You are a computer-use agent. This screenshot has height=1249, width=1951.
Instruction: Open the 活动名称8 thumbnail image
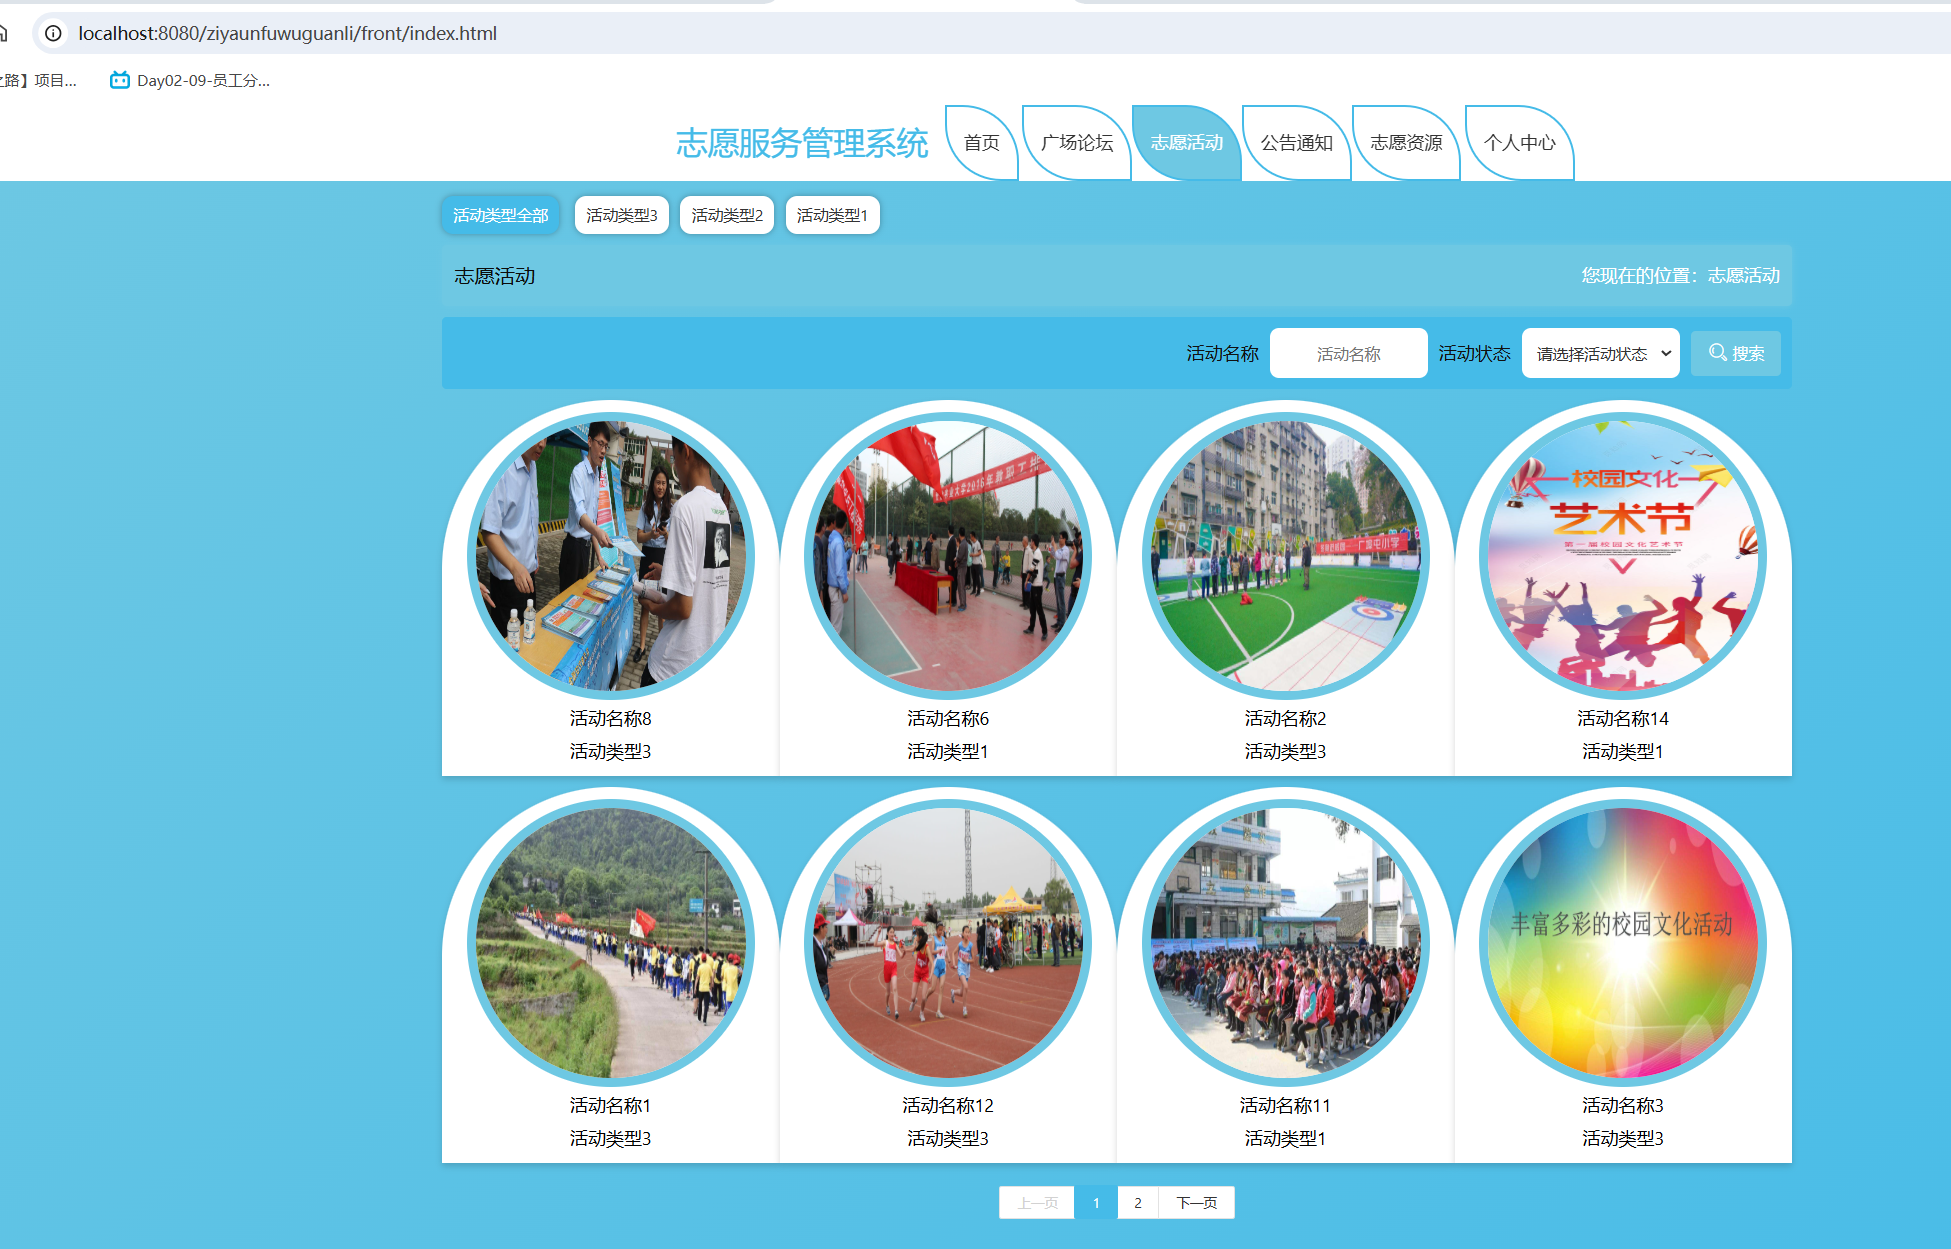(x=610, y=555)
